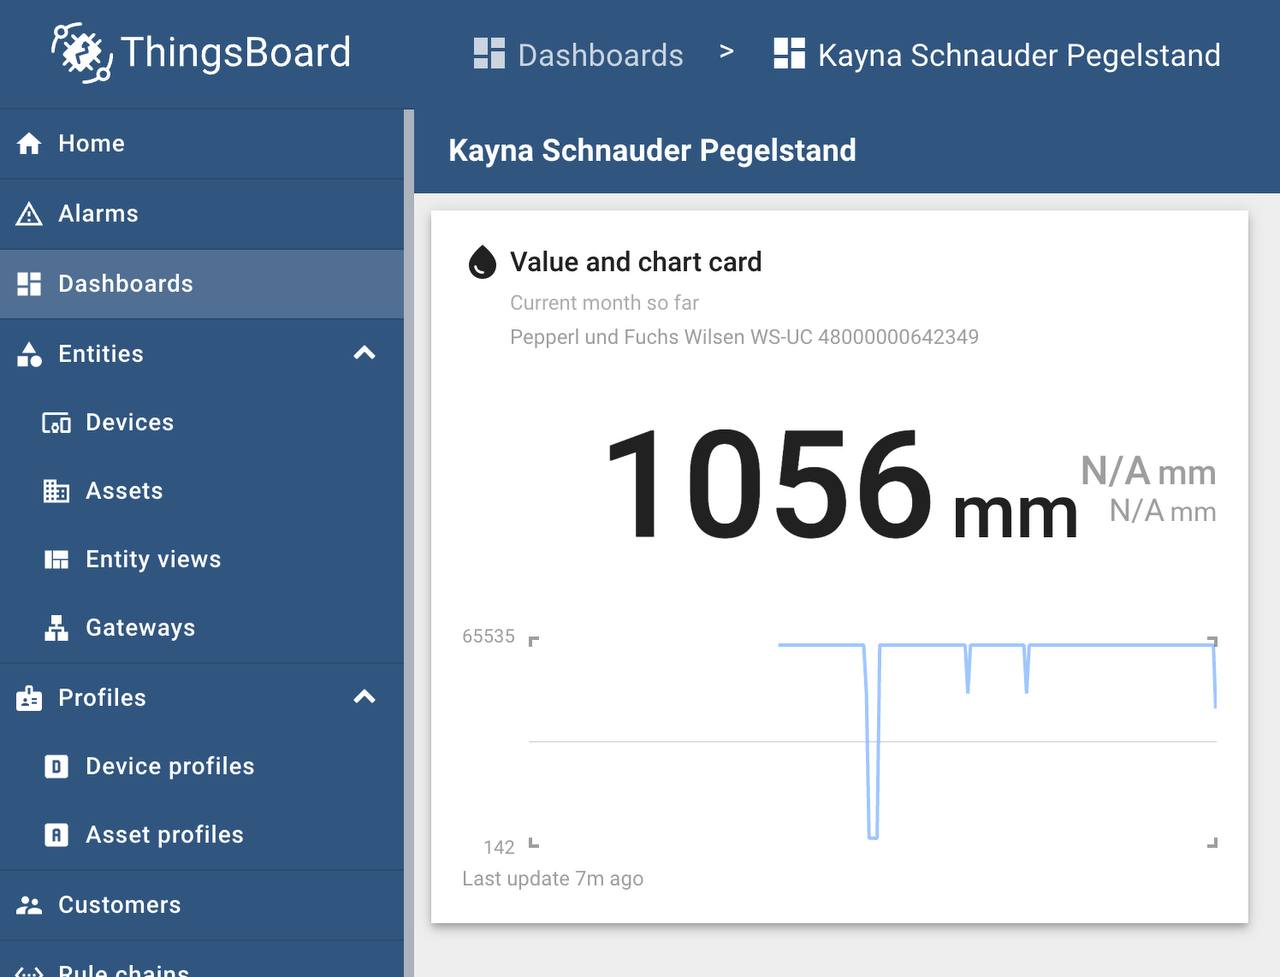This screenshot has height=977, width=1280.
Task: Open the Home menu item
Action: [201, 144]
